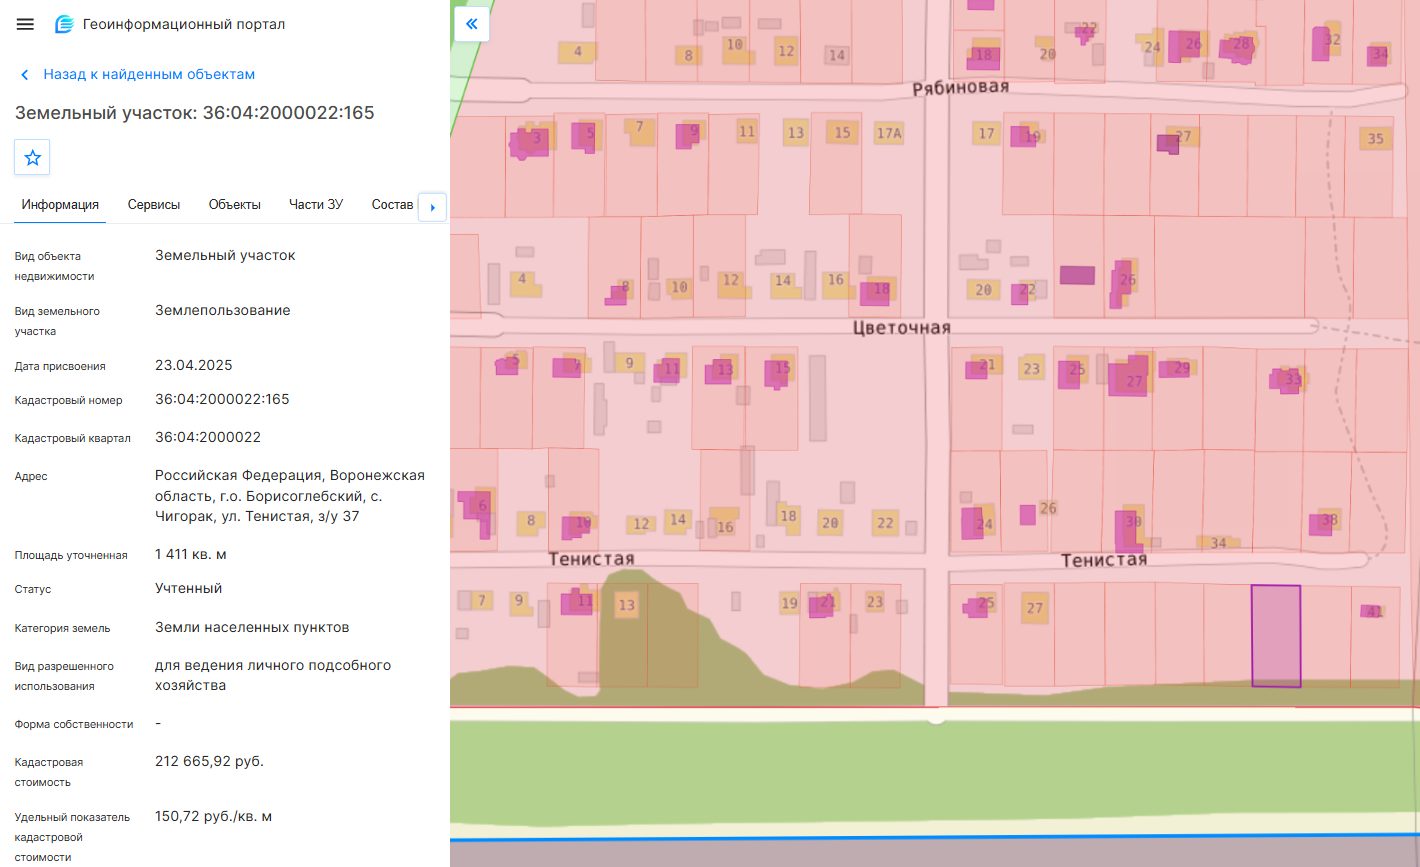The width and height of the screenshot is (1420, 867).
Task: Switch to the Информация tab
Action: tap(60, 204)
